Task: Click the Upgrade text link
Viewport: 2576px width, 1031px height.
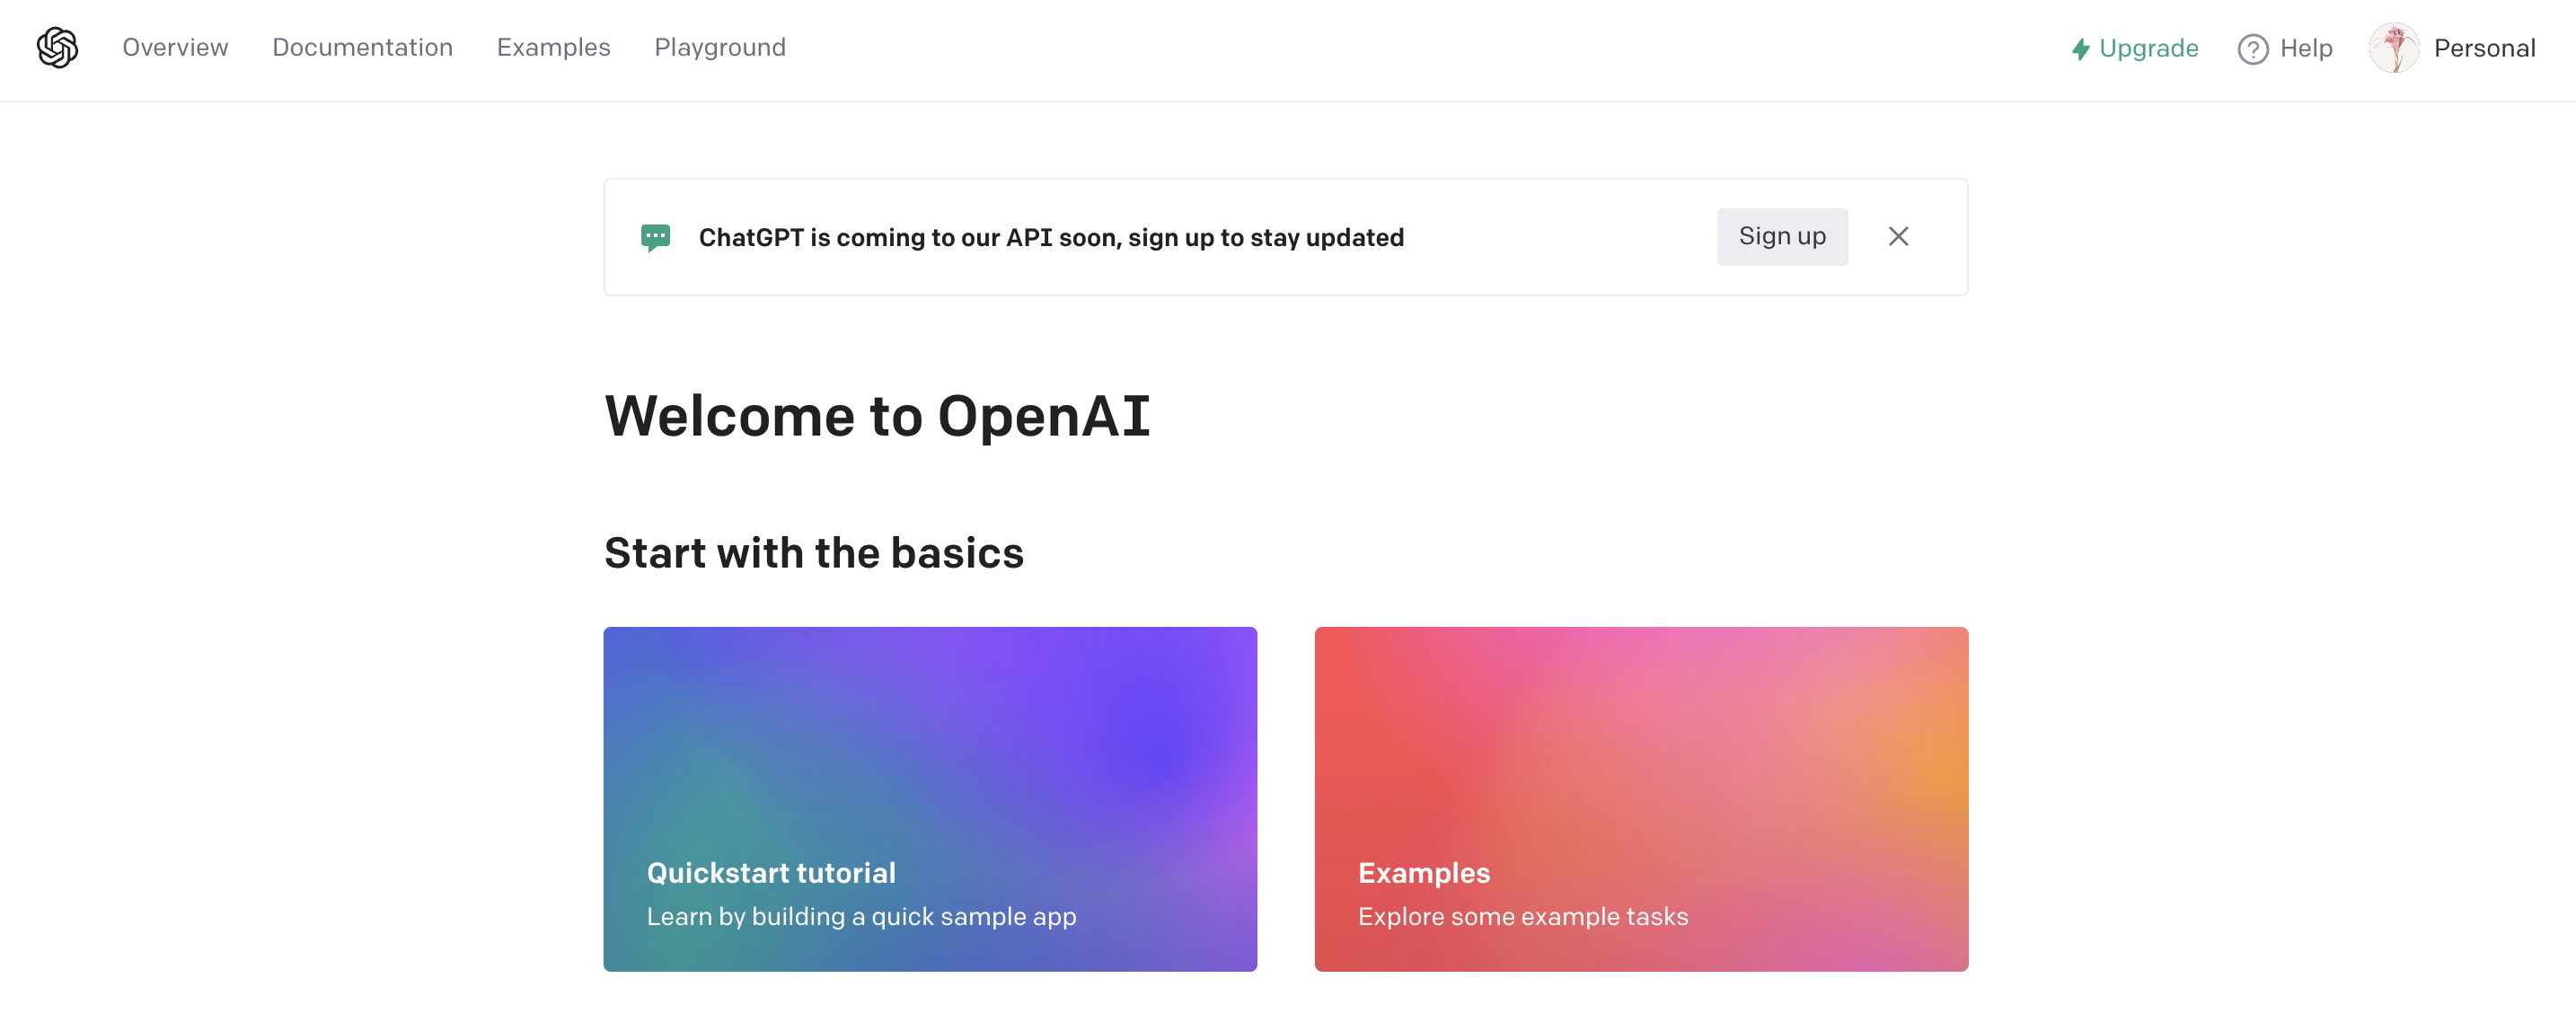Action: coord(2148,48)
